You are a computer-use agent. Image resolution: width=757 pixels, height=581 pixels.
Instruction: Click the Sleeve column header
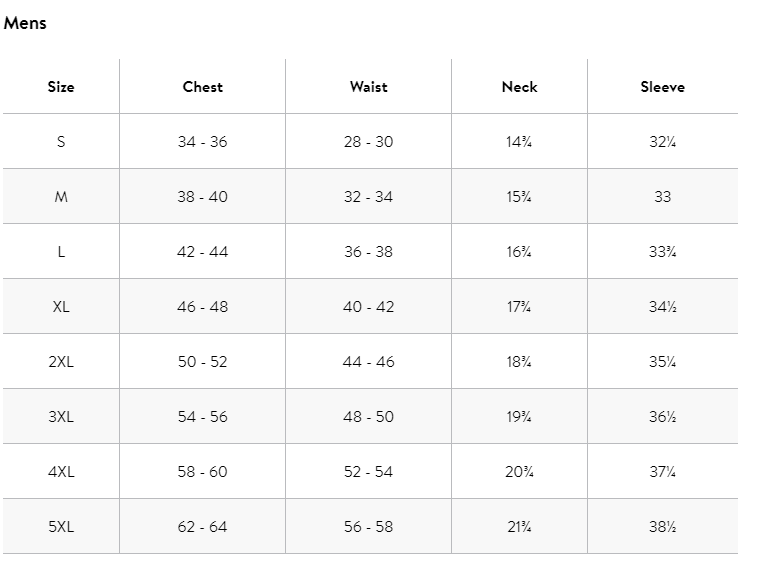[x=662, y=87]
